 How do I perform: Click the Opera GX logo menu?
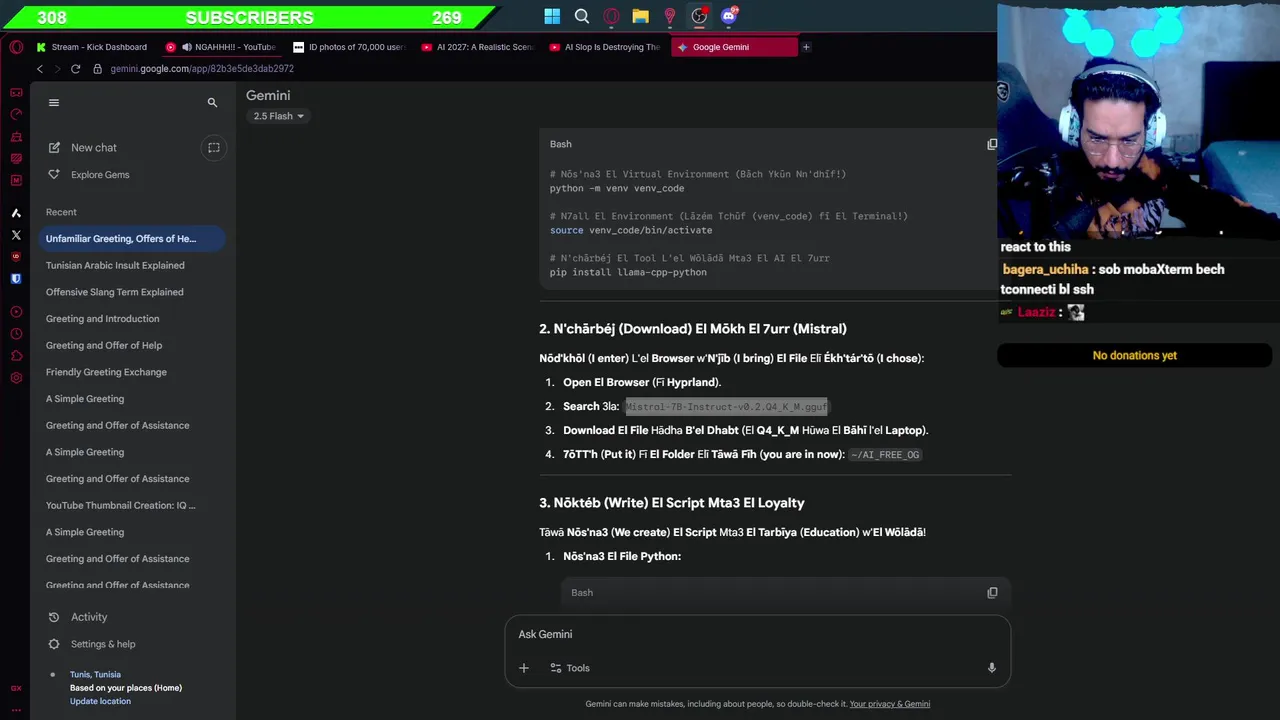(16, 47)
